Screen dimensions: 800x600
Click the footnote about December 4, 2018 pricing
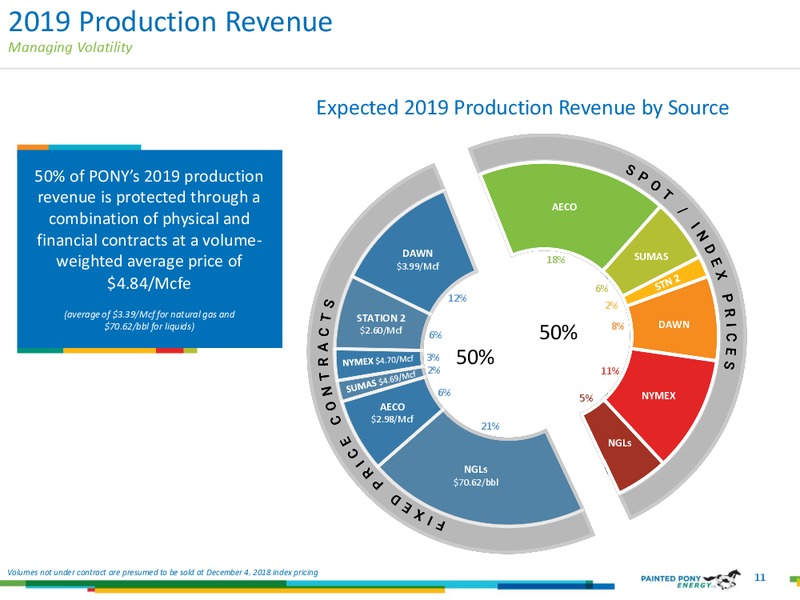163,572
